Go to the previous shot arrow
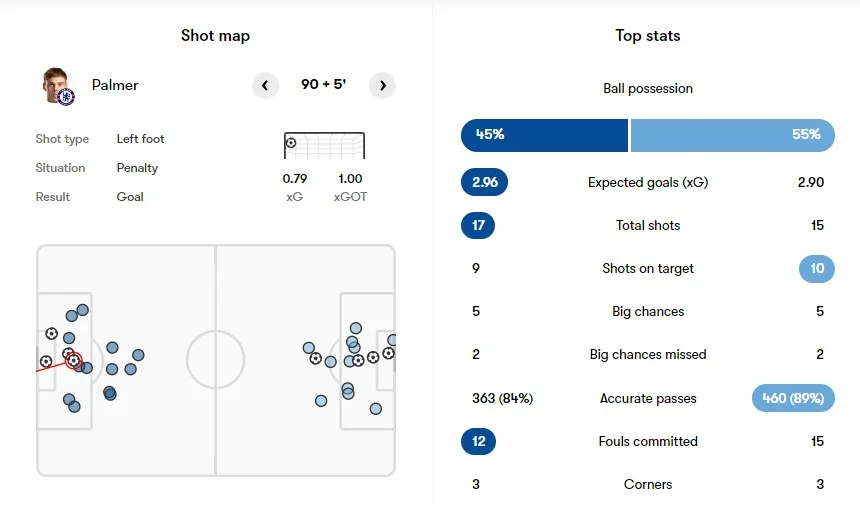This screenshot has width=860, height=516. 265,85
